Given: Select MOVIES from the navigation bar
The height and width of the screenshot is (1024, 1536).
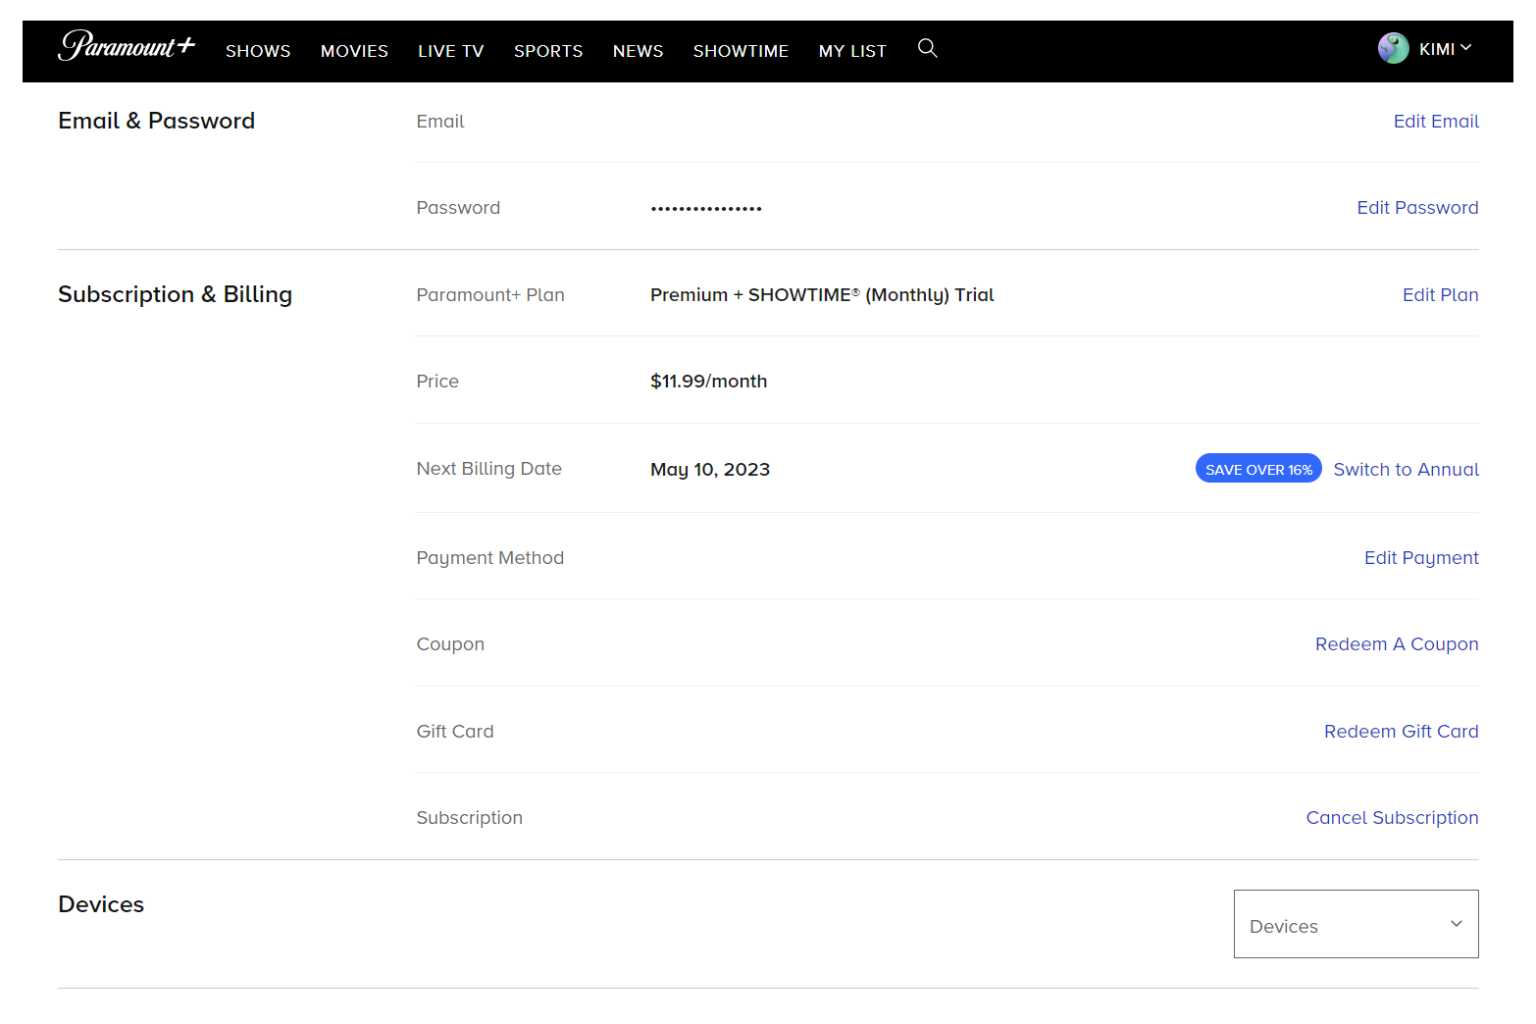Looking at the screenshot, I should click(353, 51).
